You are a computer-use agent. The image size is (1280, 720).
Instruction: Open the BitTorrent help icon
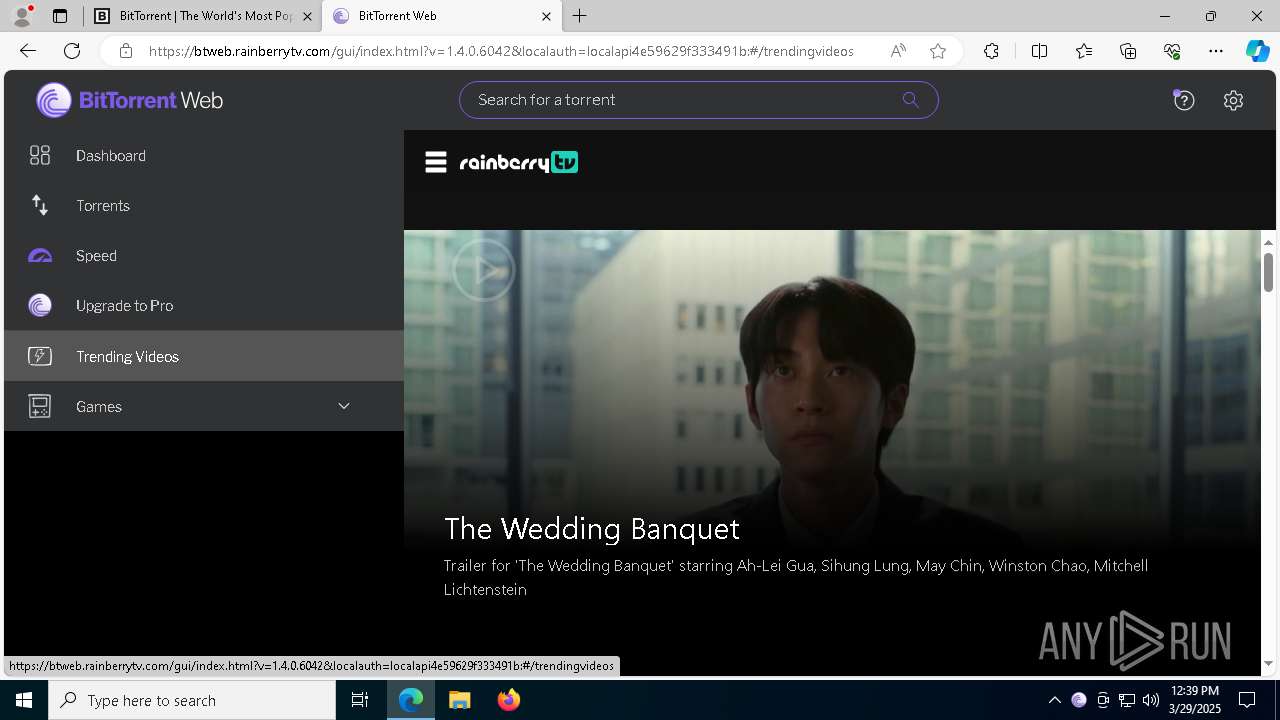coord(1184,100)
